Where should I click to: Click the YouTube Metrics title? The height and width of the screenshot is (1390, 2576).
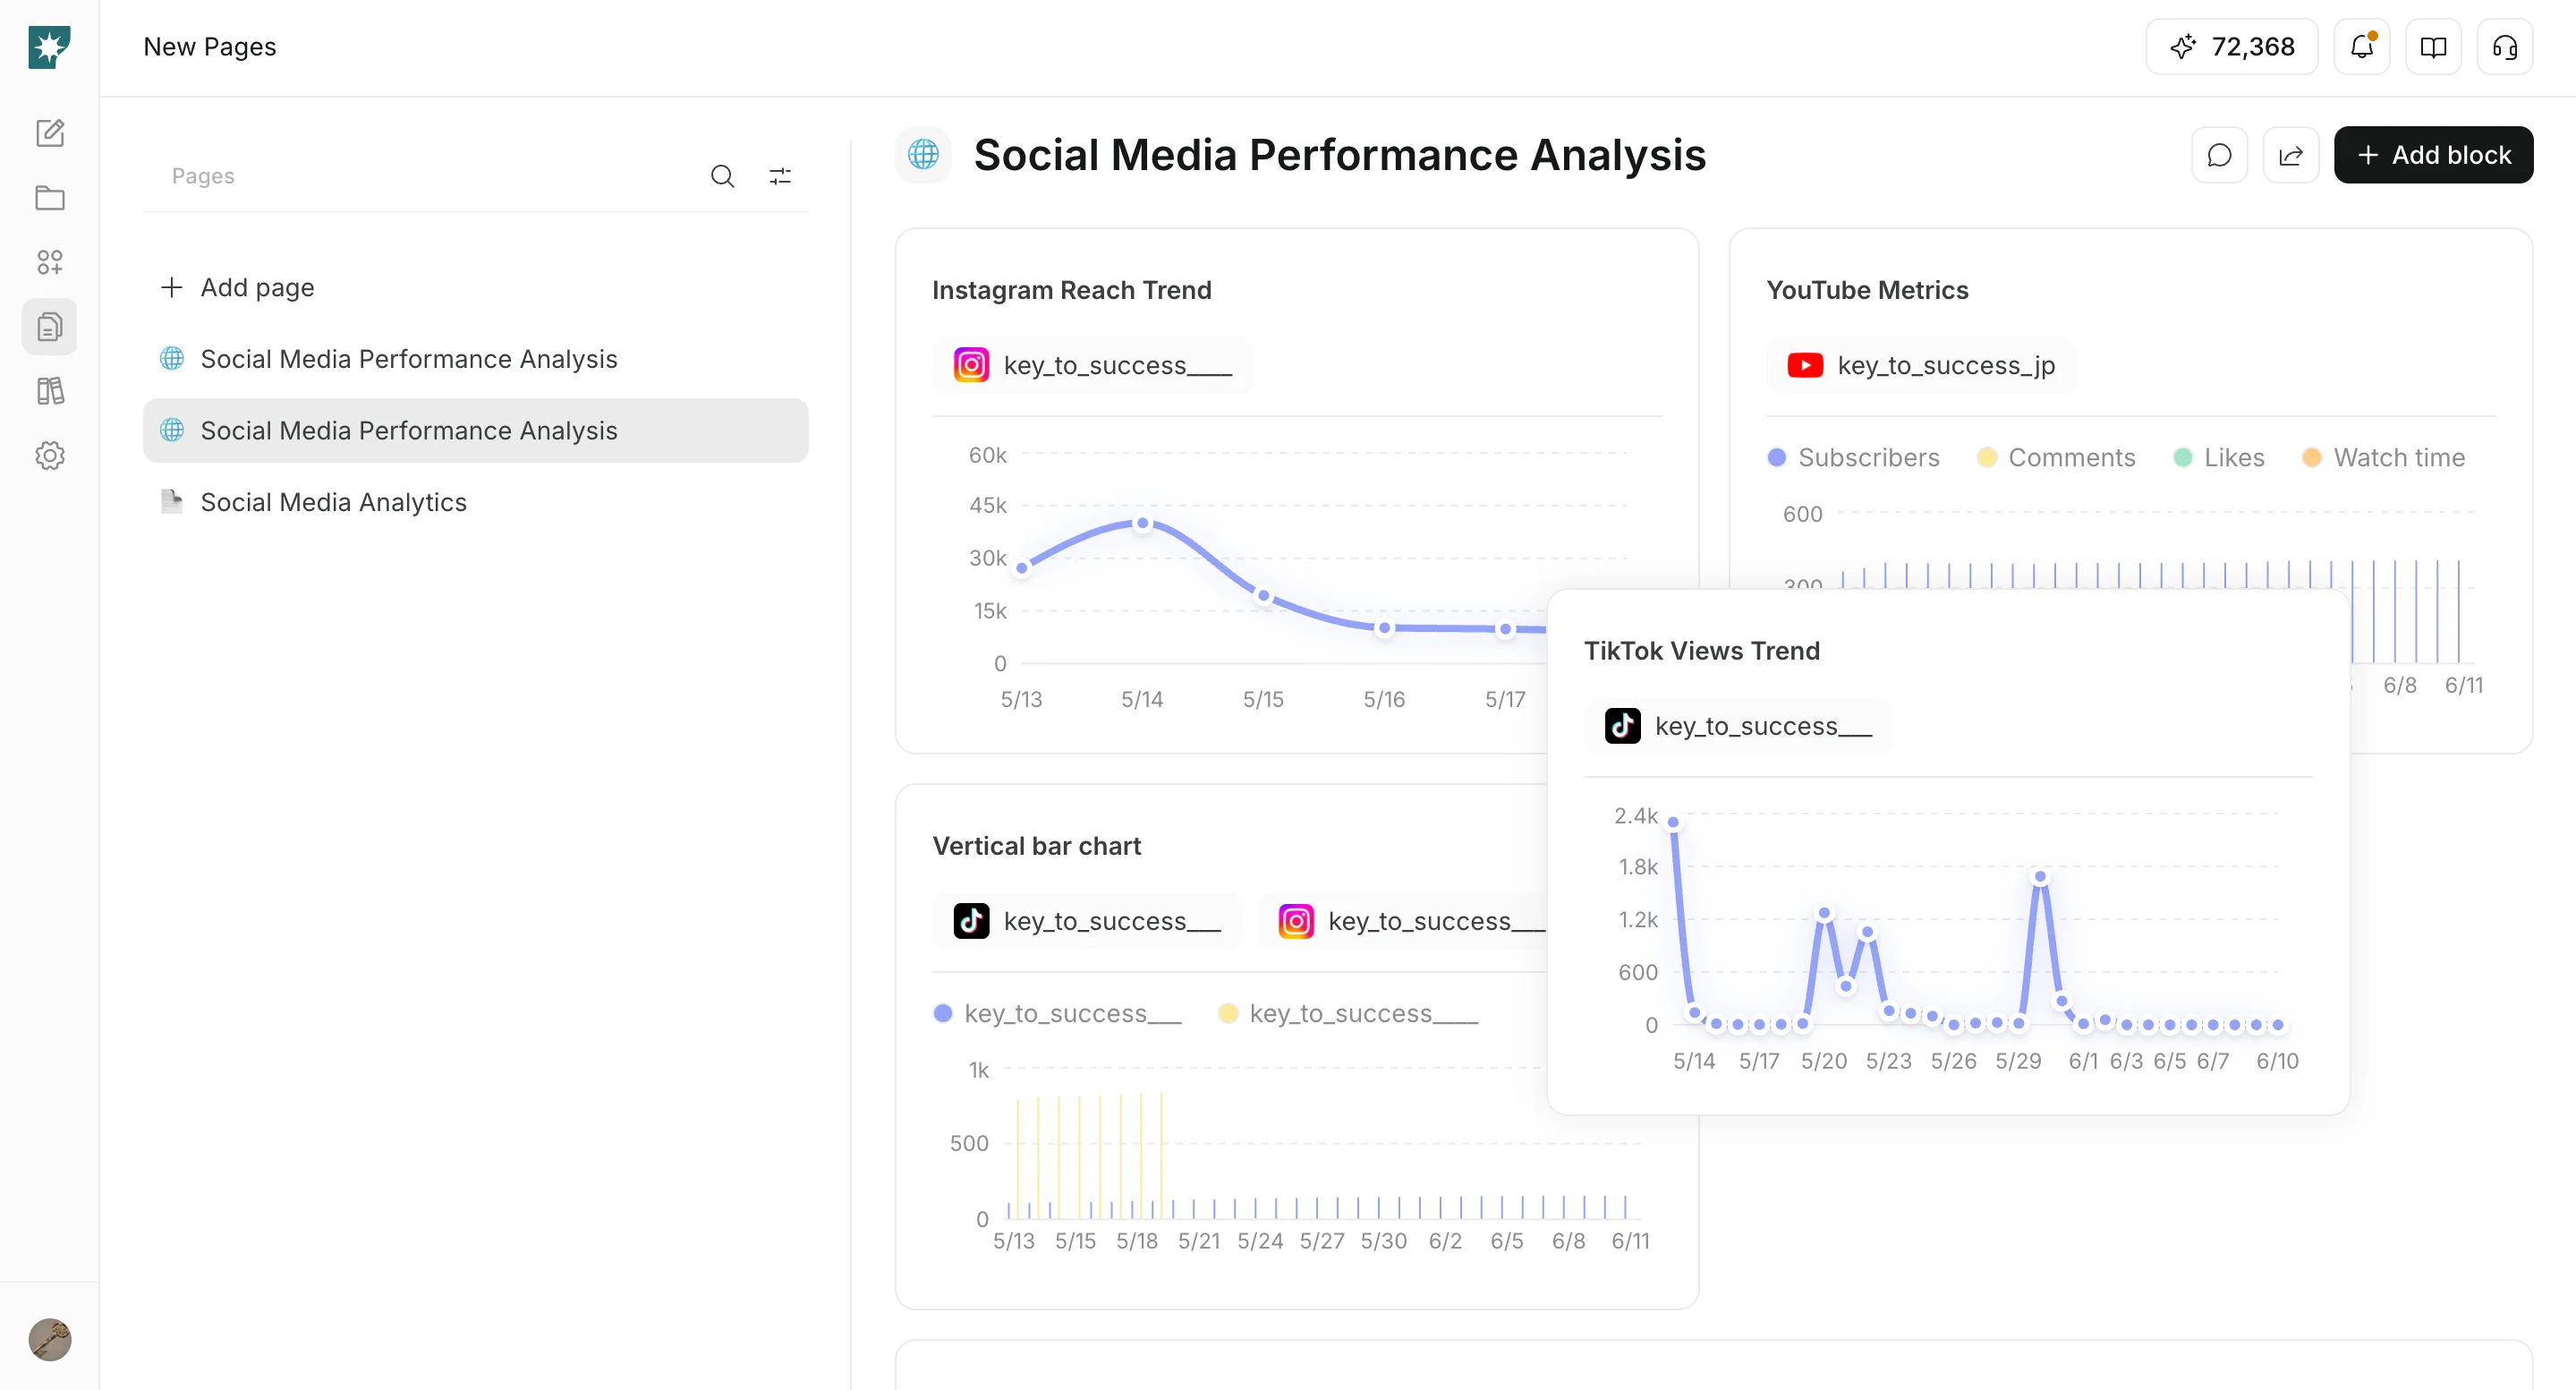[x=1867, y=291]
